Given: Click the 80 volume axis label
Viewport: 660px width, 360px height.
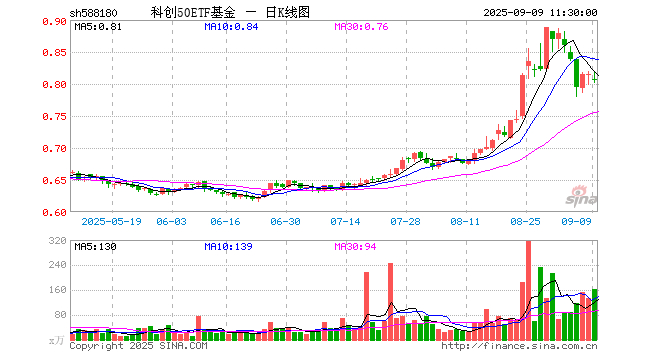Looking at the screenshot, I should pyautogui.click(x=61, y=315).
